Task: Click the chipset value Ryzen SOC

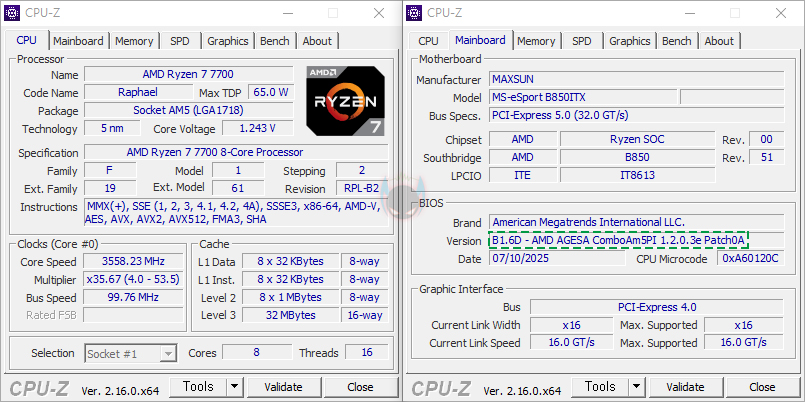Action: point(637,139)
